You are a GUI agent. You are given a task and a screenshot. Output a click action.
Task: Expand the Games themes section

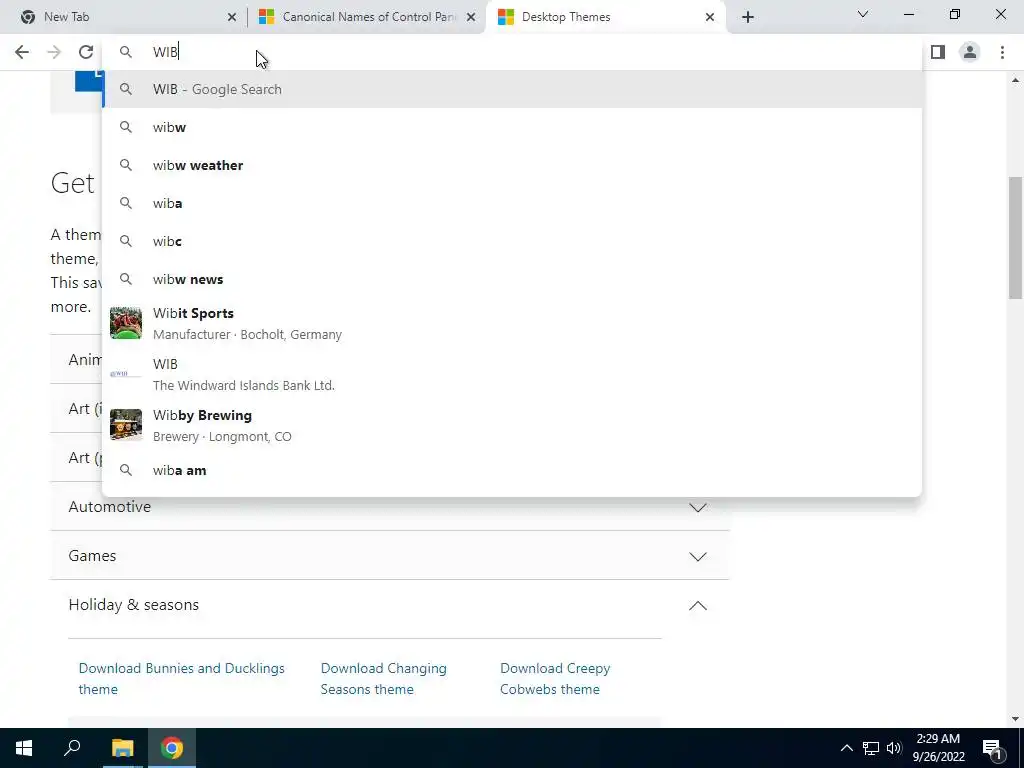click(x=697, y=556)
